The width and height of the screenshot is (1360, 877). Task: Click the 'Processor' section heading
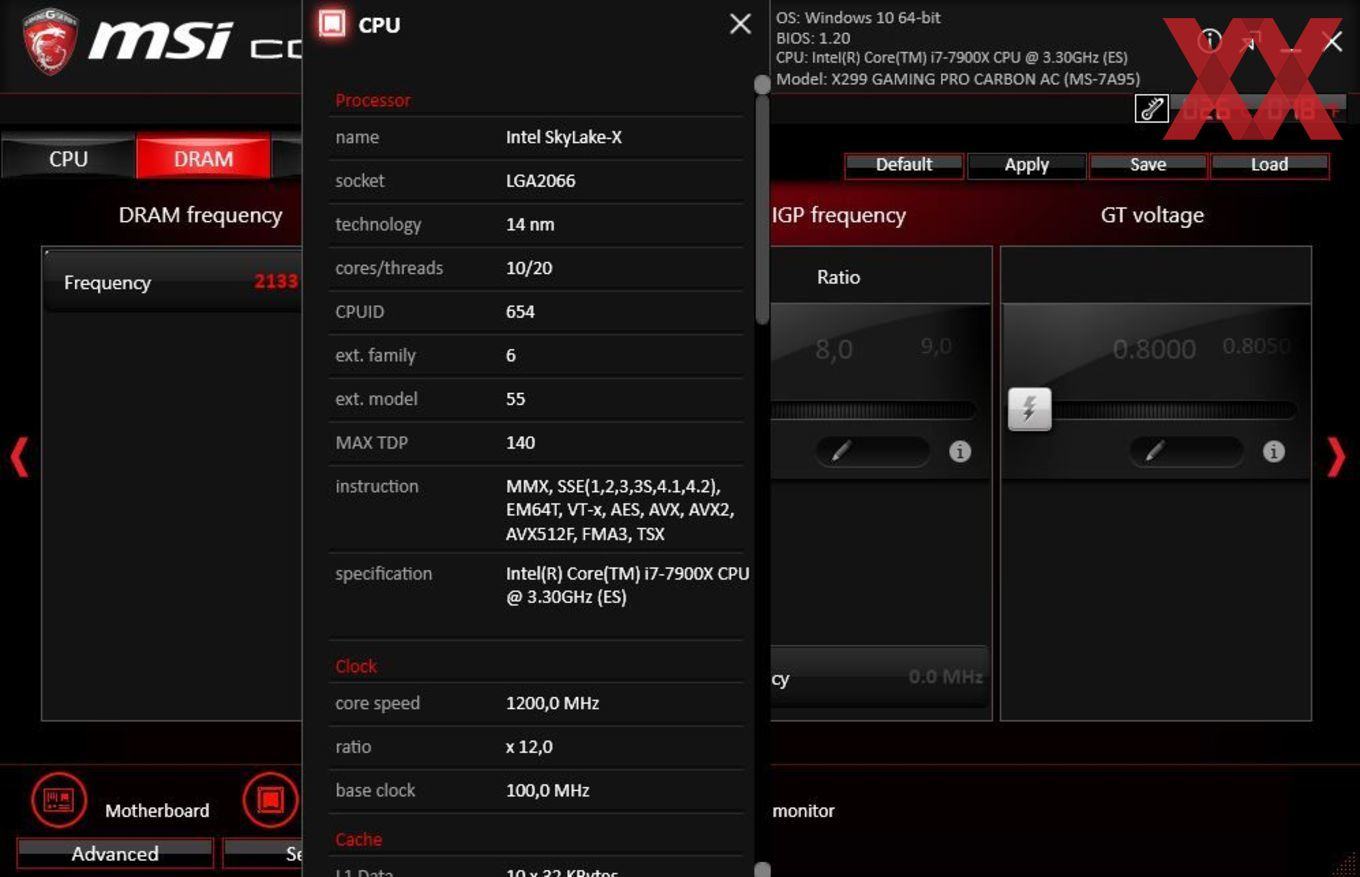[x=373, y=100]
